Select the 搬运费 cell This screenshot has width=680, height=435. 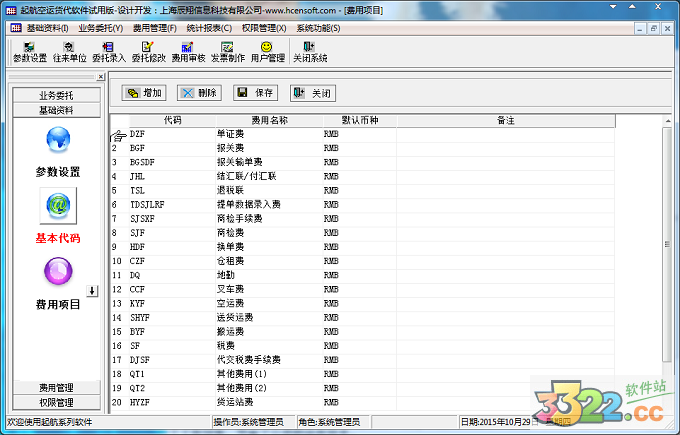269,332
